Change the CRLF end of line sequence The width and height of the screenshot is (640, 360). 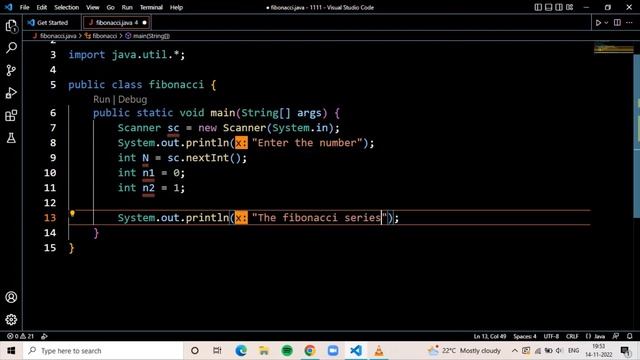[572, 336]
